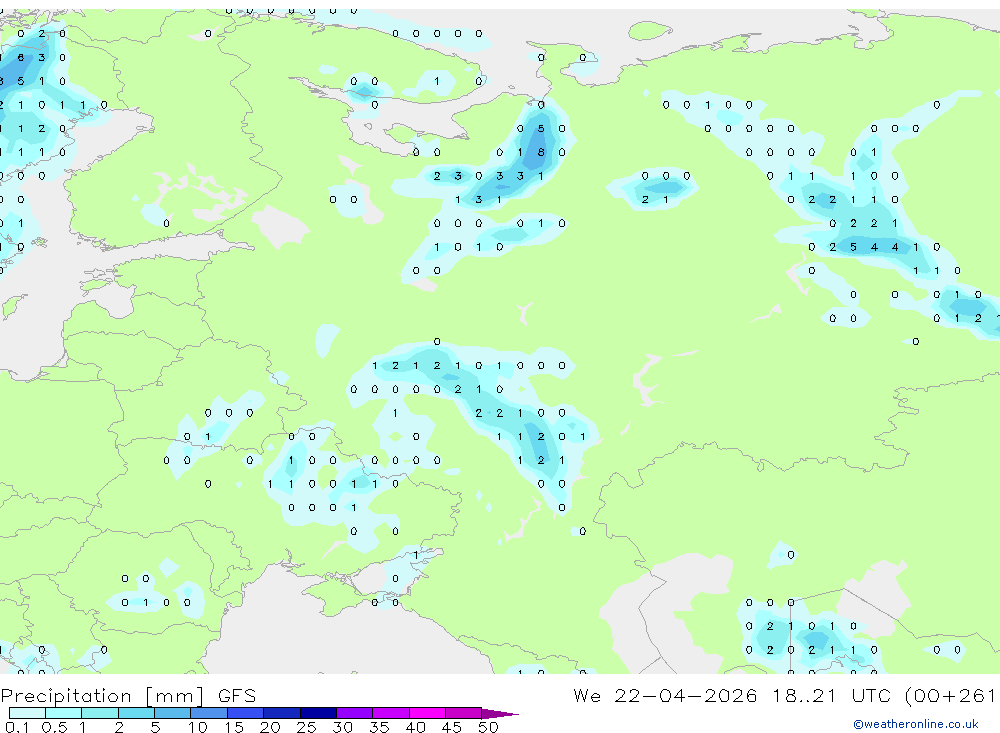Viewport: 1000px width, 733px height.
Task: Click the legend label '0.1'
Action: pos(17,727)
